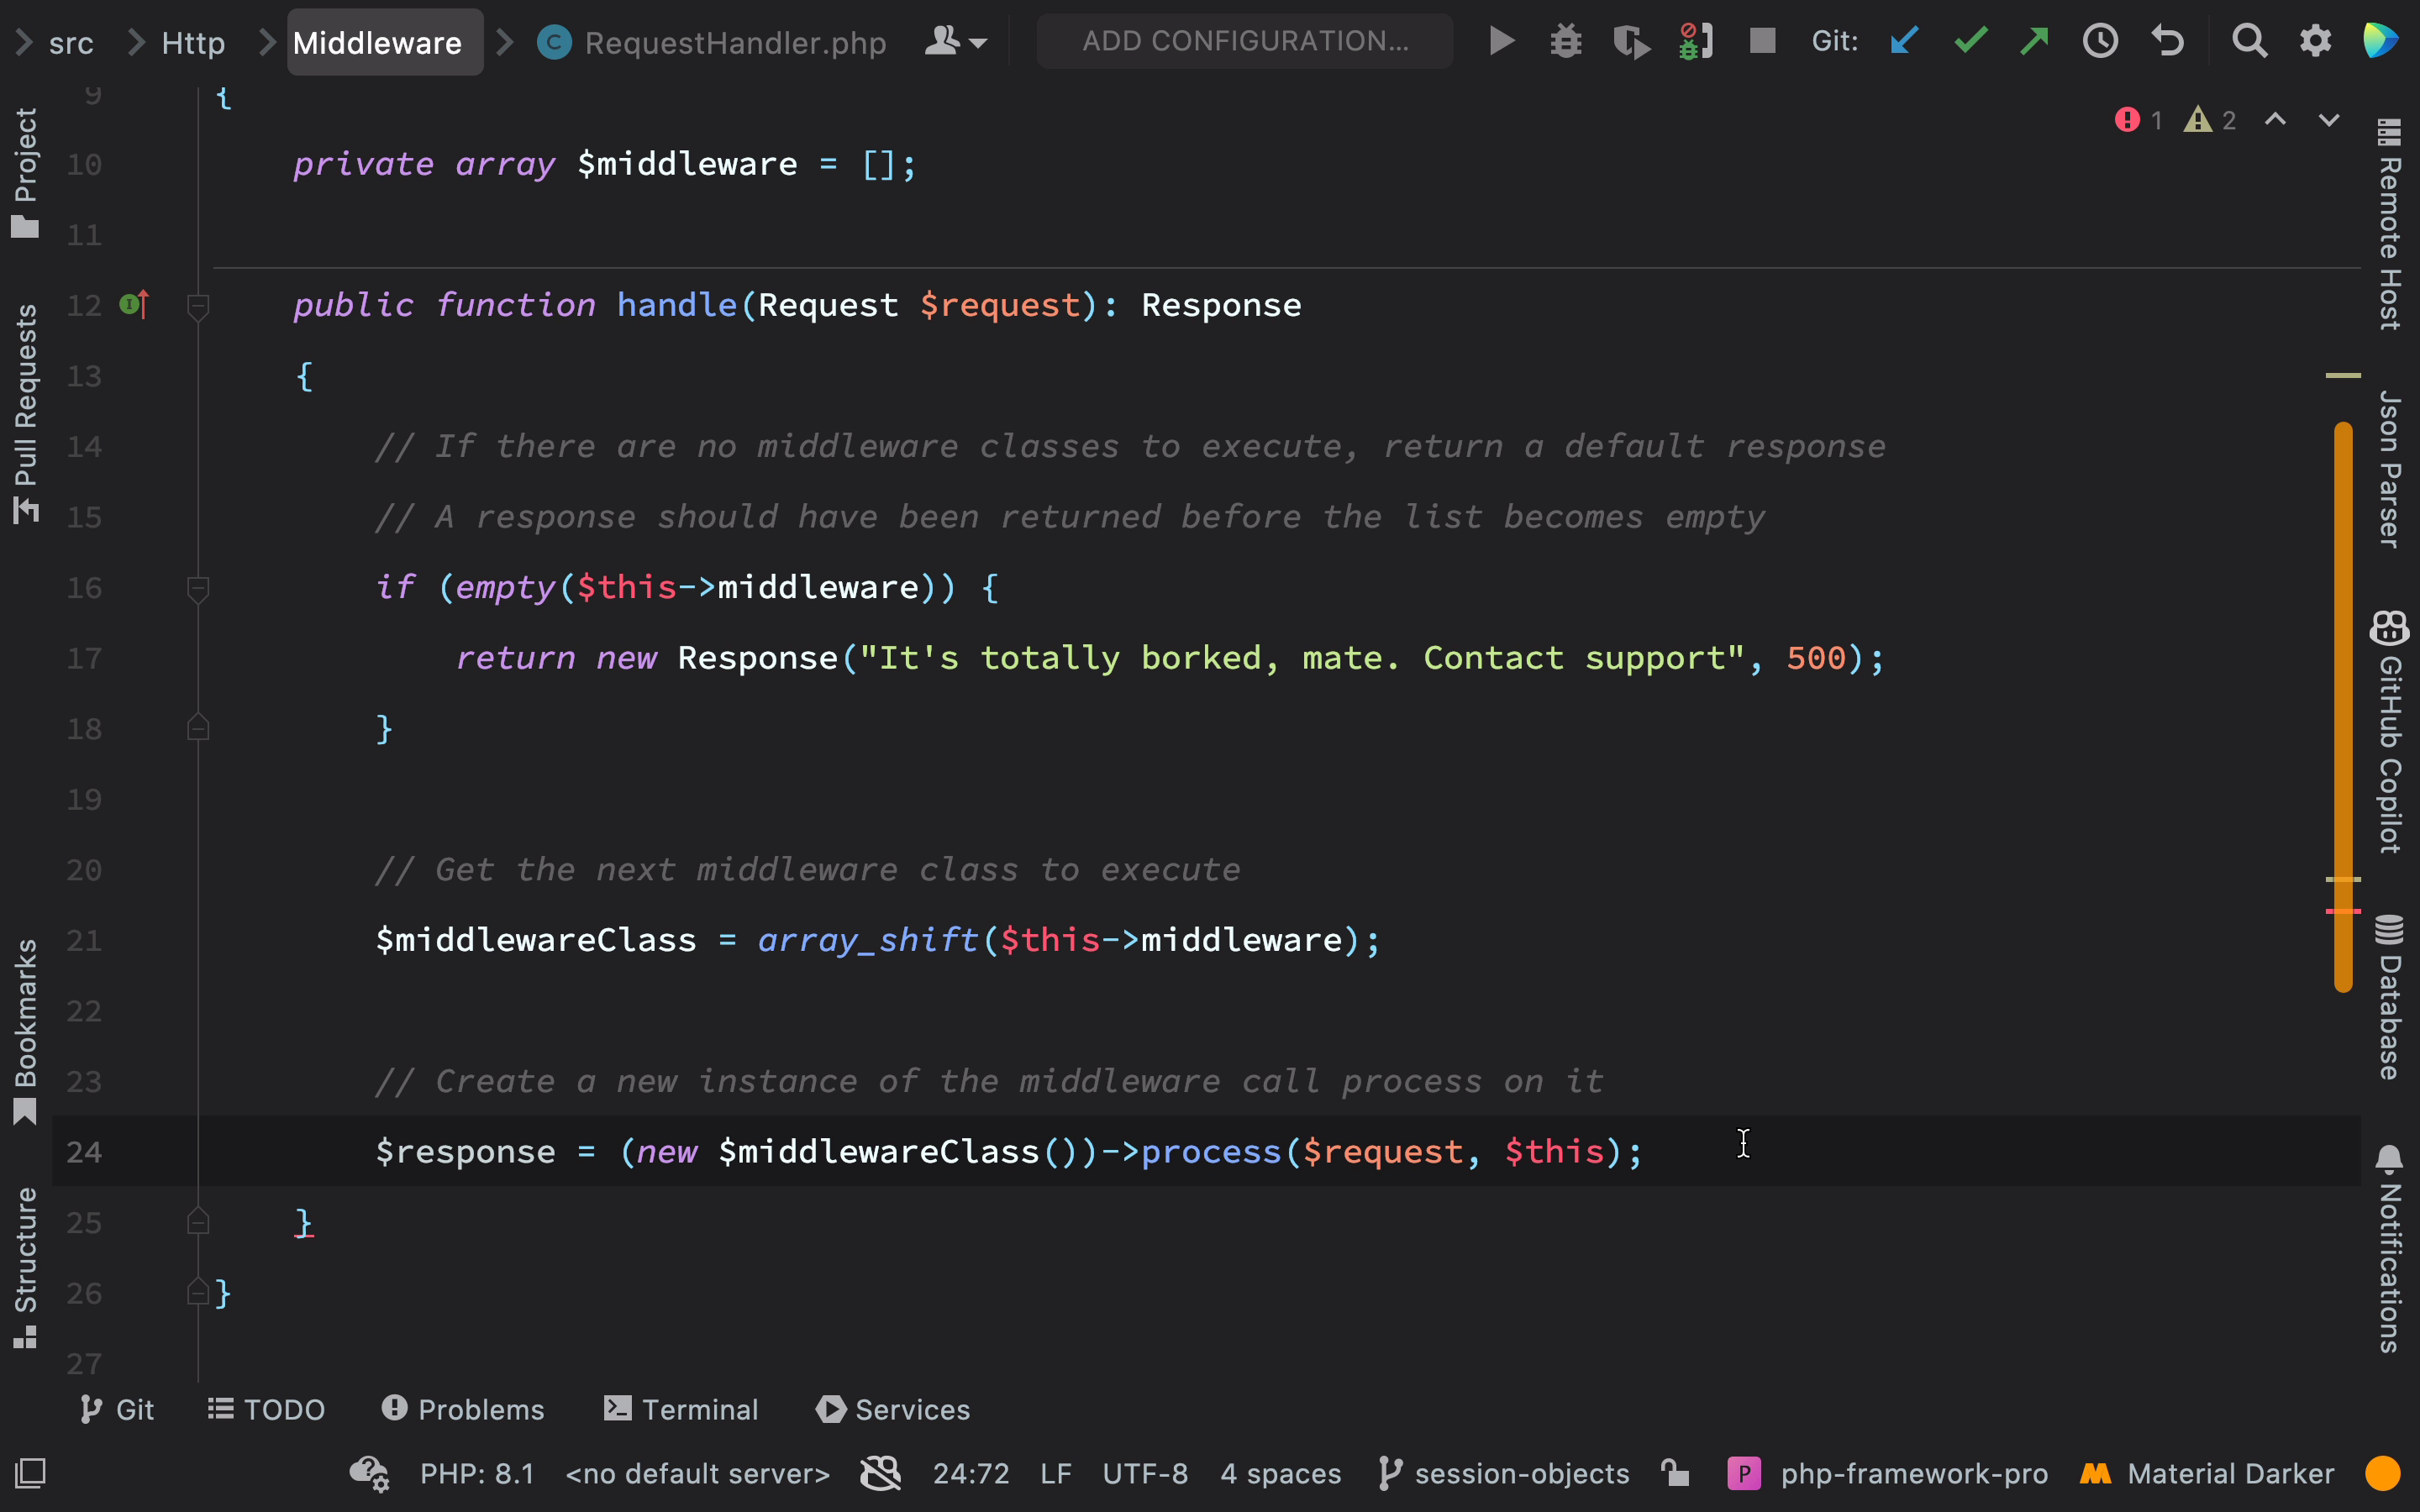2420x1512 pixels.
Task: Run with coverage shield icon
Action: (1631, 41)
